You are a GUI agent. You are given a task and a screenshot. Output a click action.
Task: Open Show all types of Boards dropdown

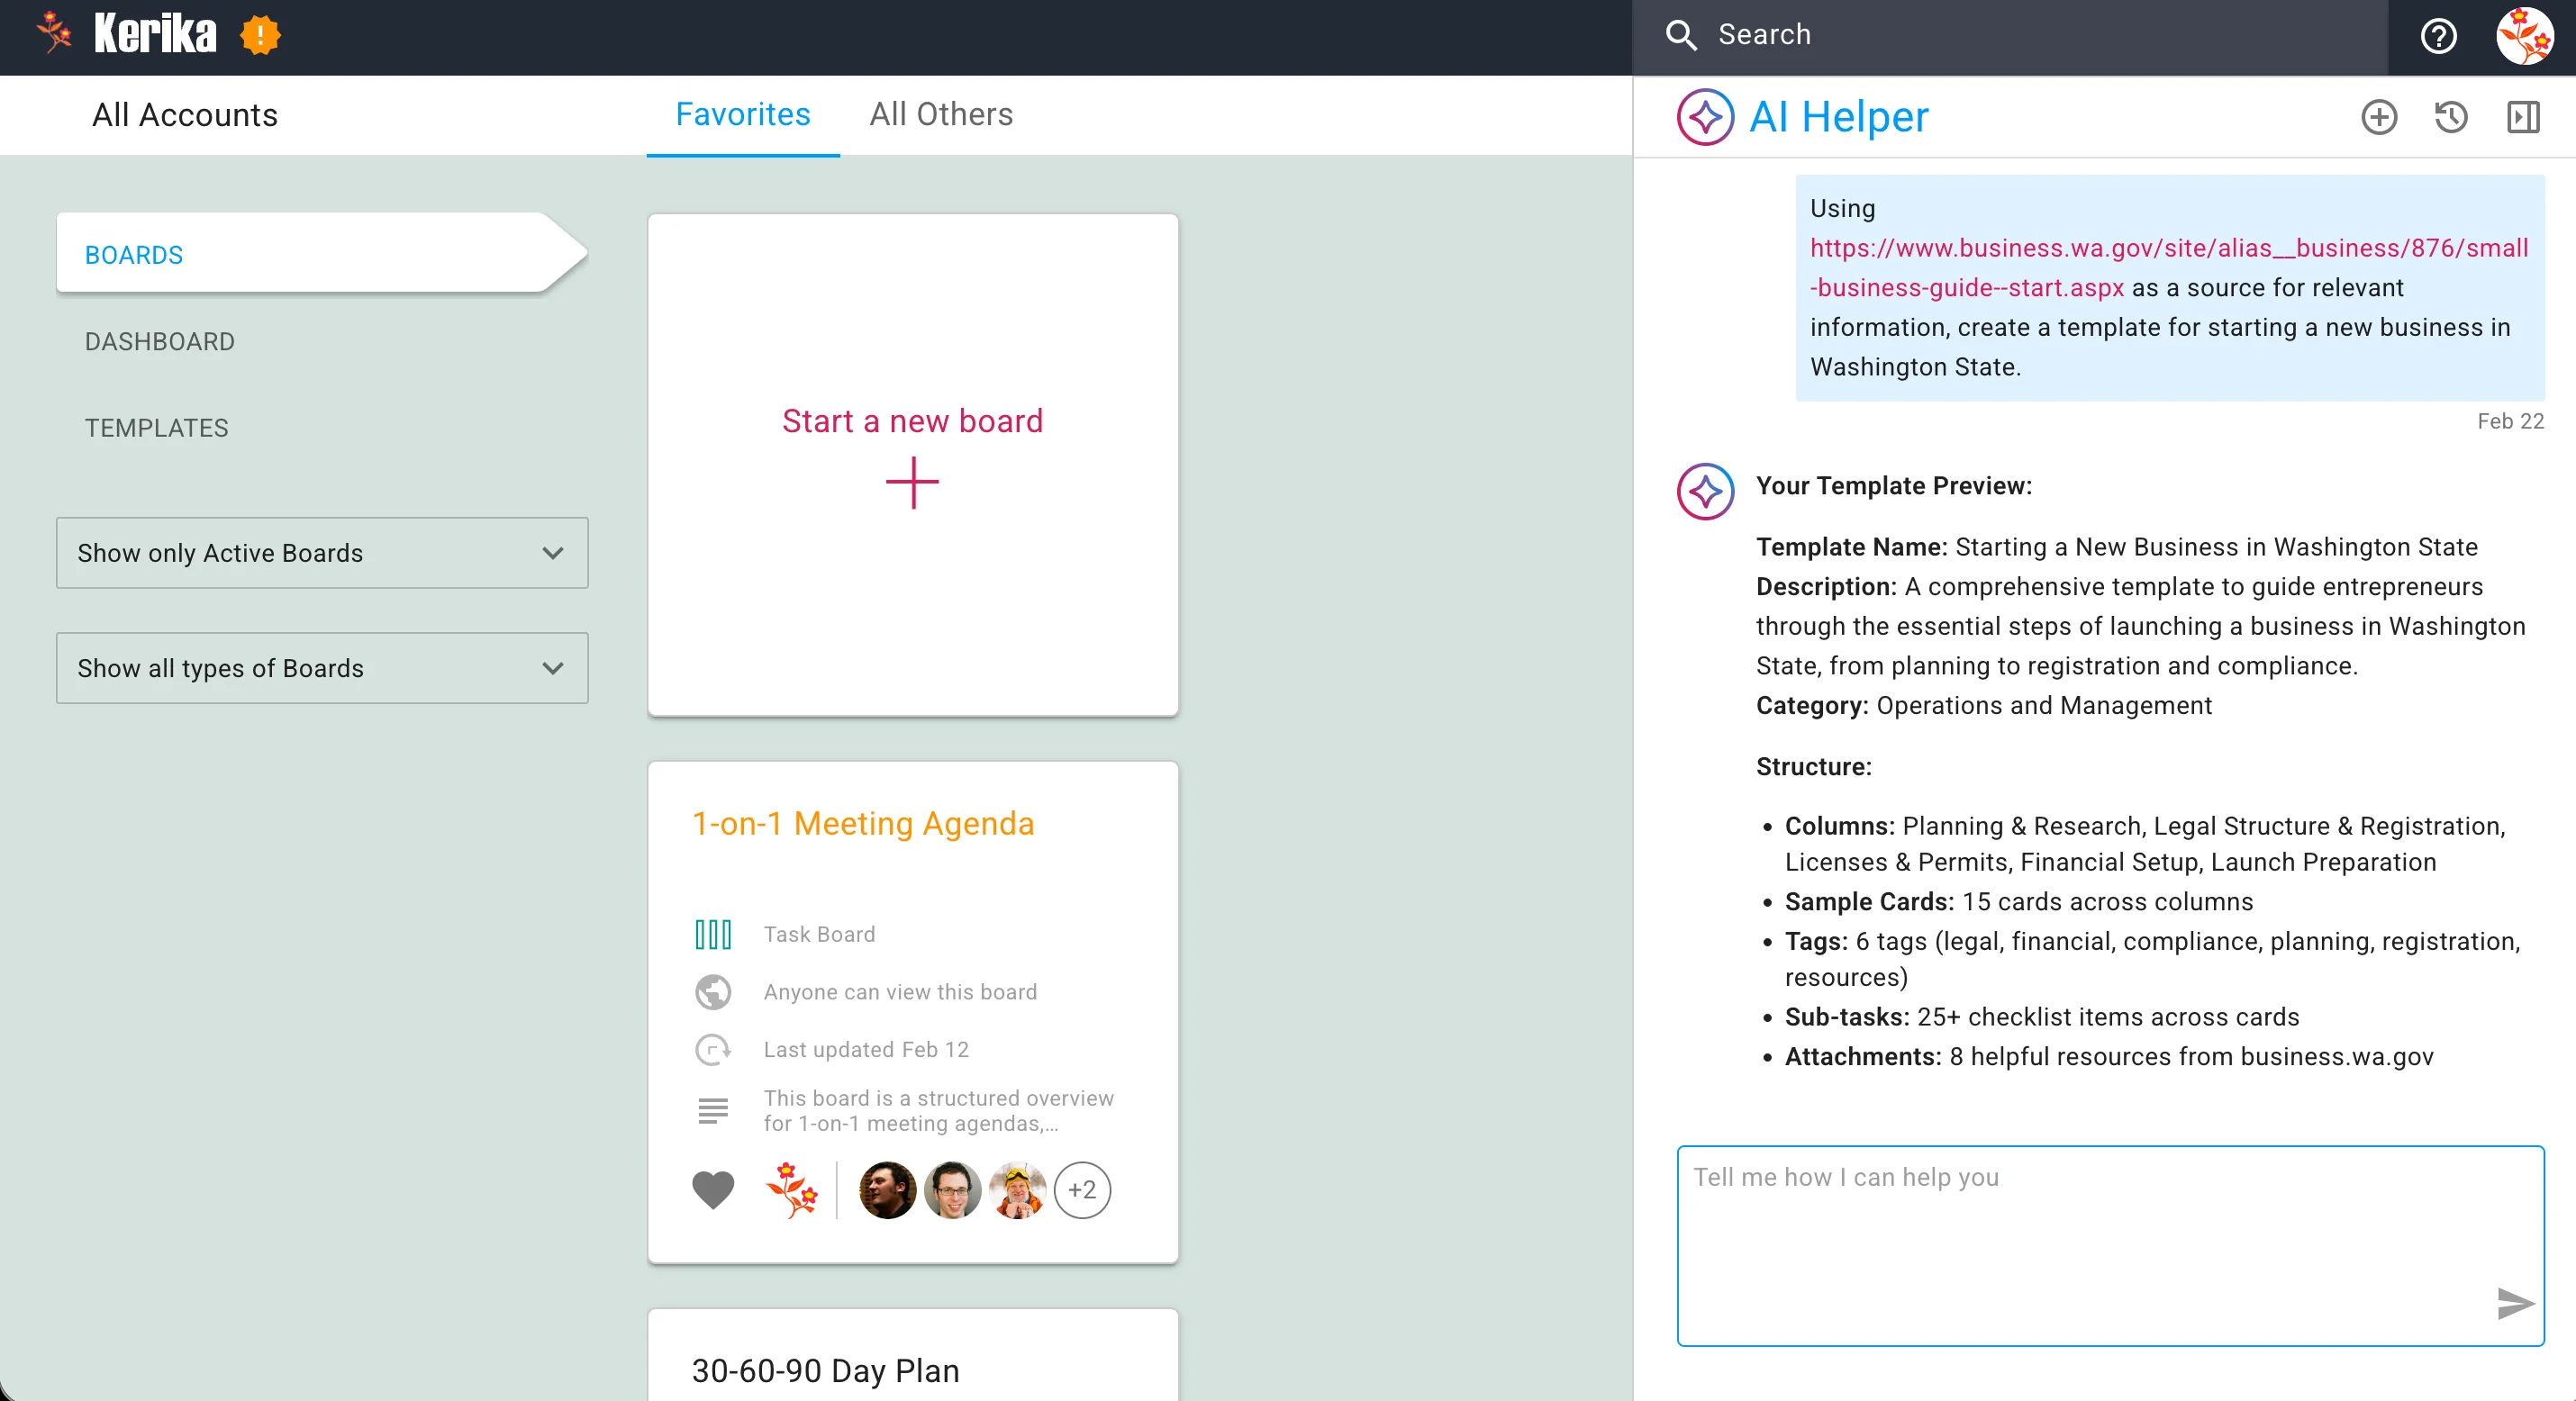(322, 668)
